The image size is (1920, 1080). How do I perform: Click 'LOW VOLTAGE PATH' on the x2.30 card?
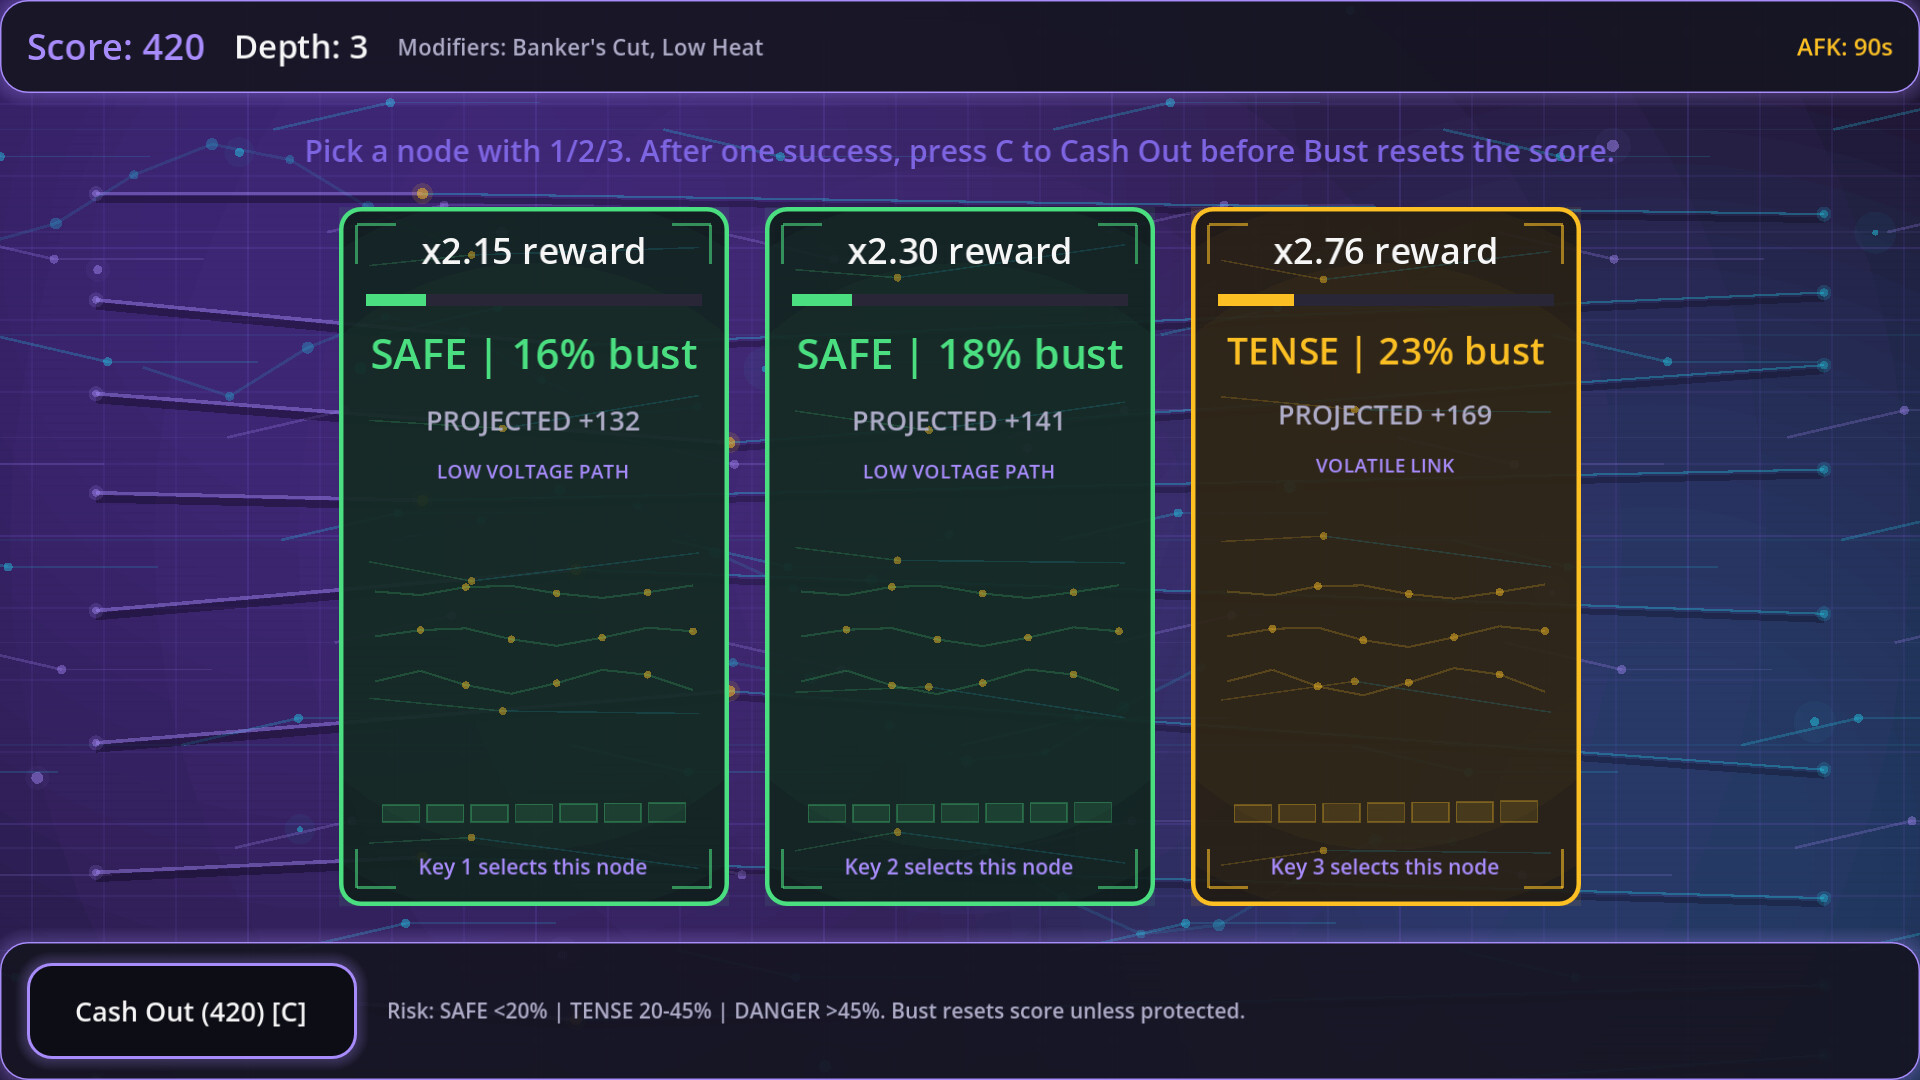pyautogui.click(x=959, y=472)
